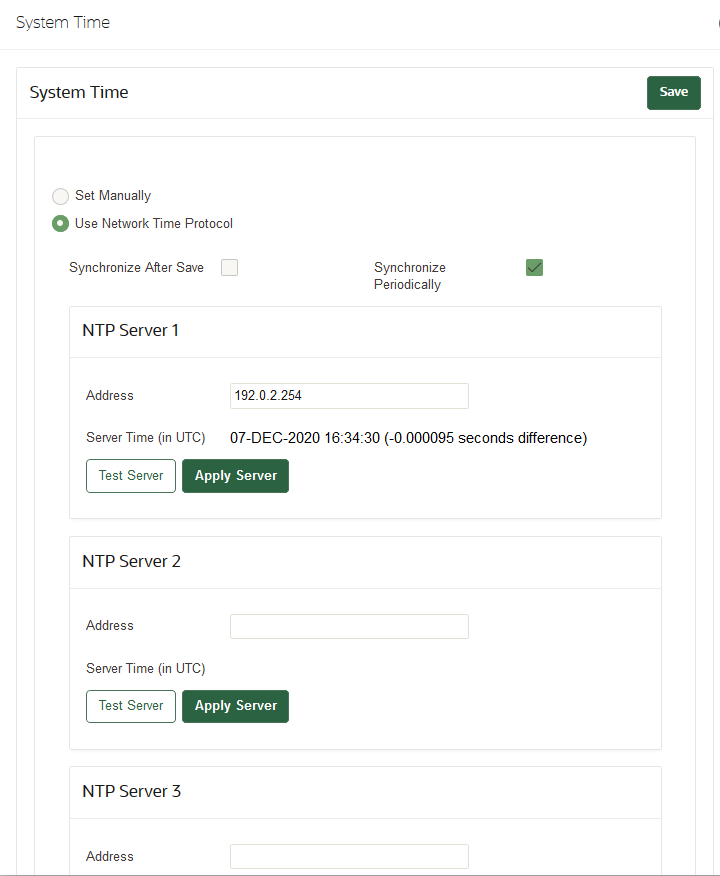Click the top 'System Time' page header

[x=63, y=23]
